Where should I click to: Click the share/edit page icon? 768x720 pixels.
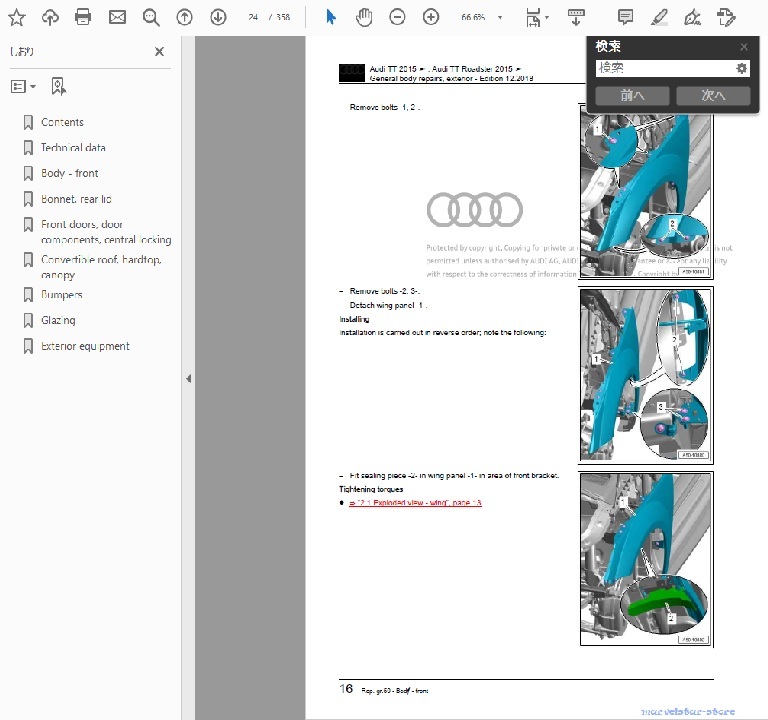click(x=726, y=18)
